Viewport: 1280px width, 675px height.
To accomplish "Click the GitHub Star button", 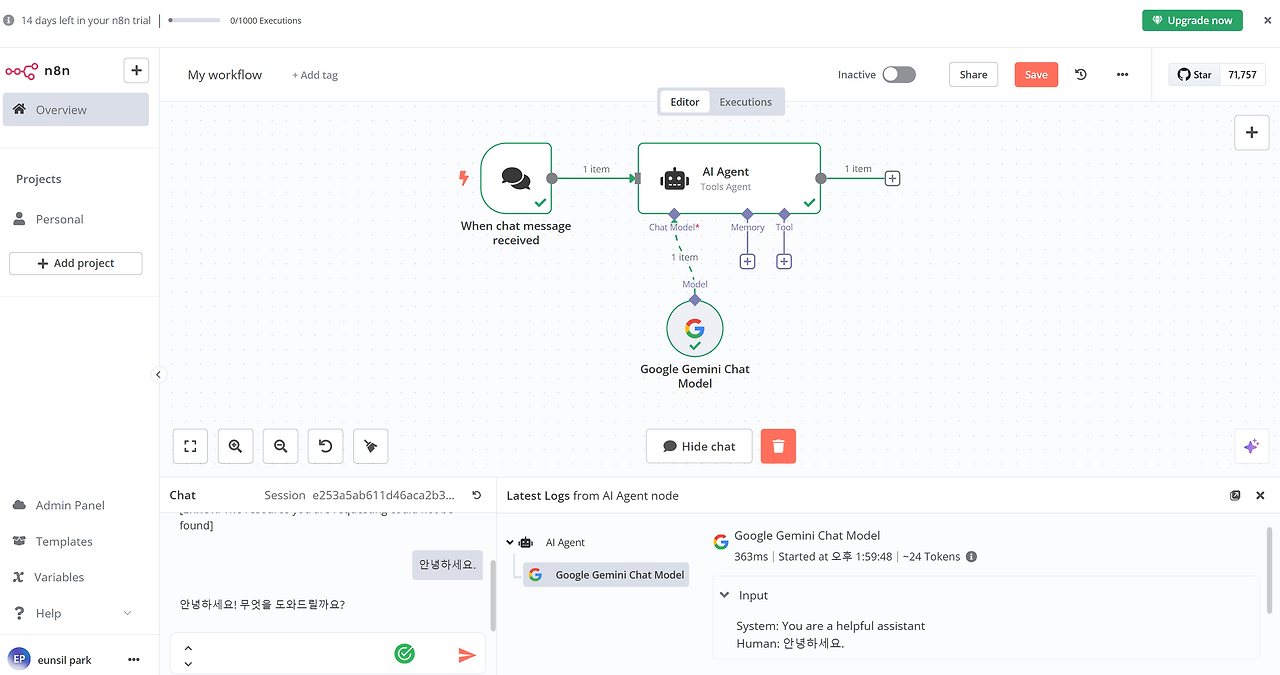I will (1195, 75).
